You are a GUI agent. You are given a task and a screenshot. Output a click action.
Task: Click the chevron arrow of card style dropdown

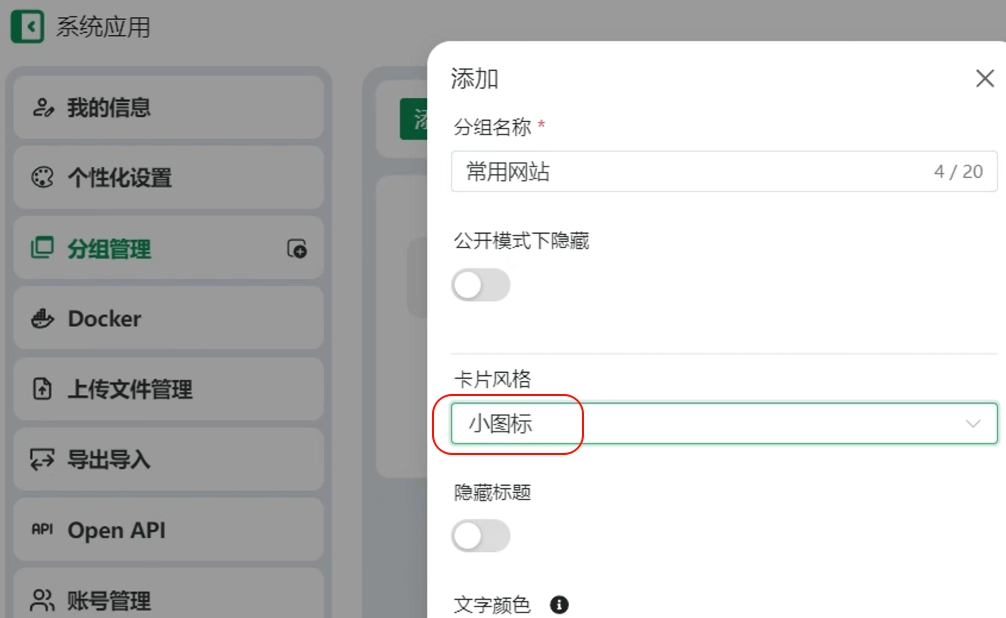coord(973,424)
